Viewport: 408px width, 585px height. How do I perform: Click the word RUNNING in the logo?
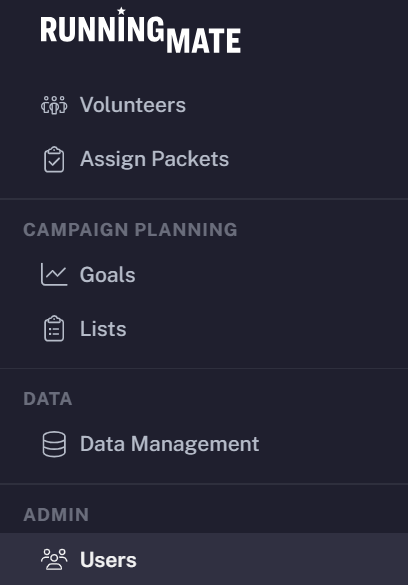pos(102,29)
